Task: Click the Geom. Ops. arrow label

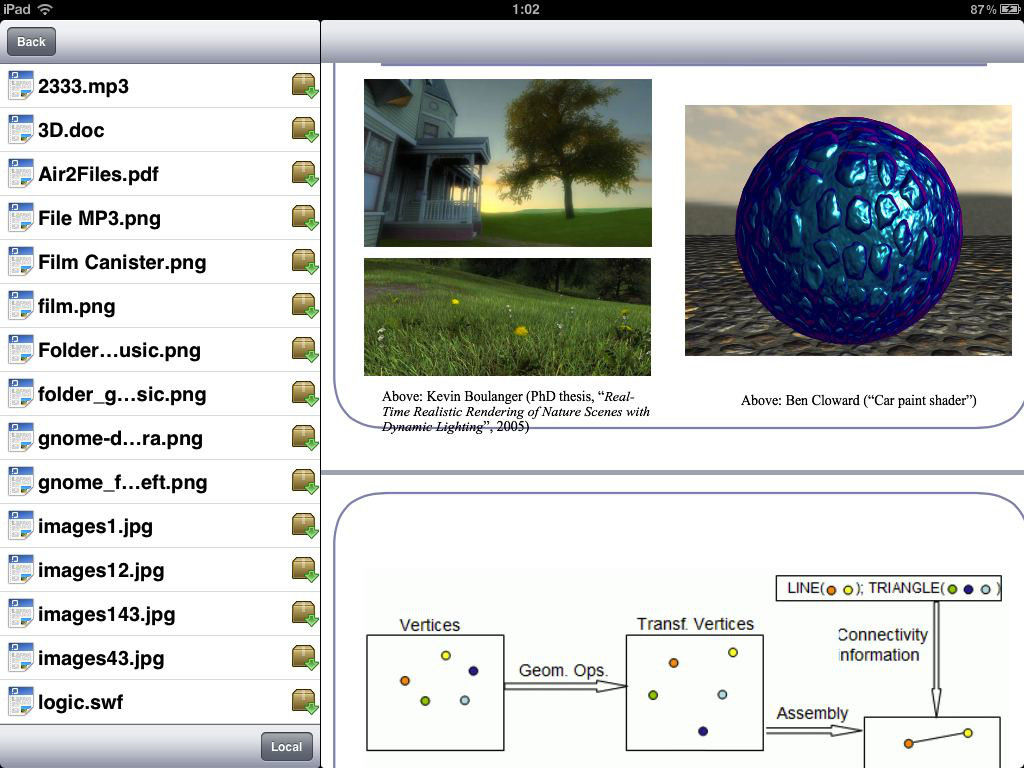Action: [x=564, y=670]
